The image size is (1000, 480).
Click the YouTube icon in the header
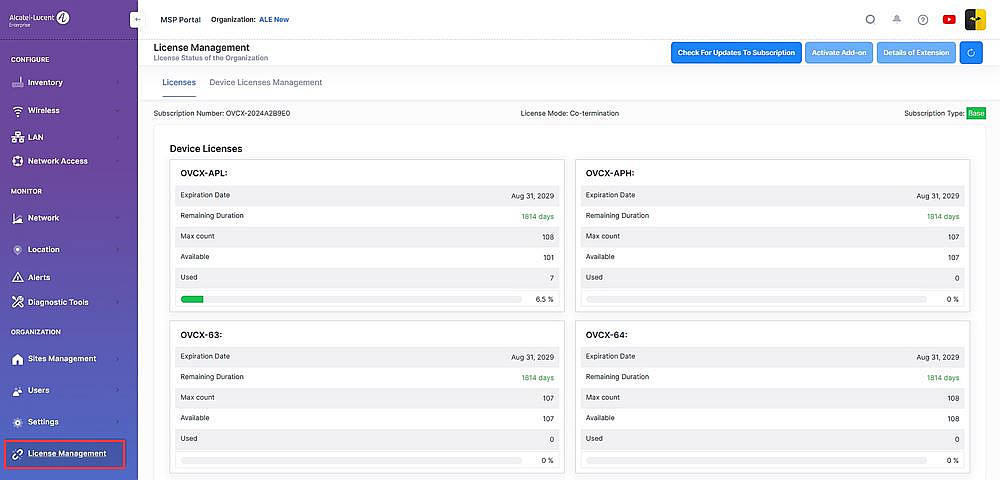(x=948, y=19)
